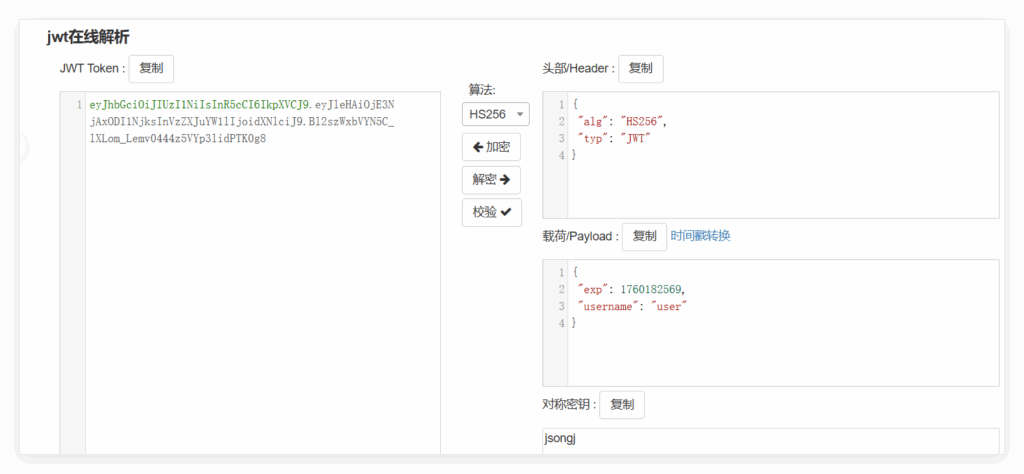Open the HS256 algorithm dropdown
This screenshot has height=474, width=1024.
[x=496, y=114]
